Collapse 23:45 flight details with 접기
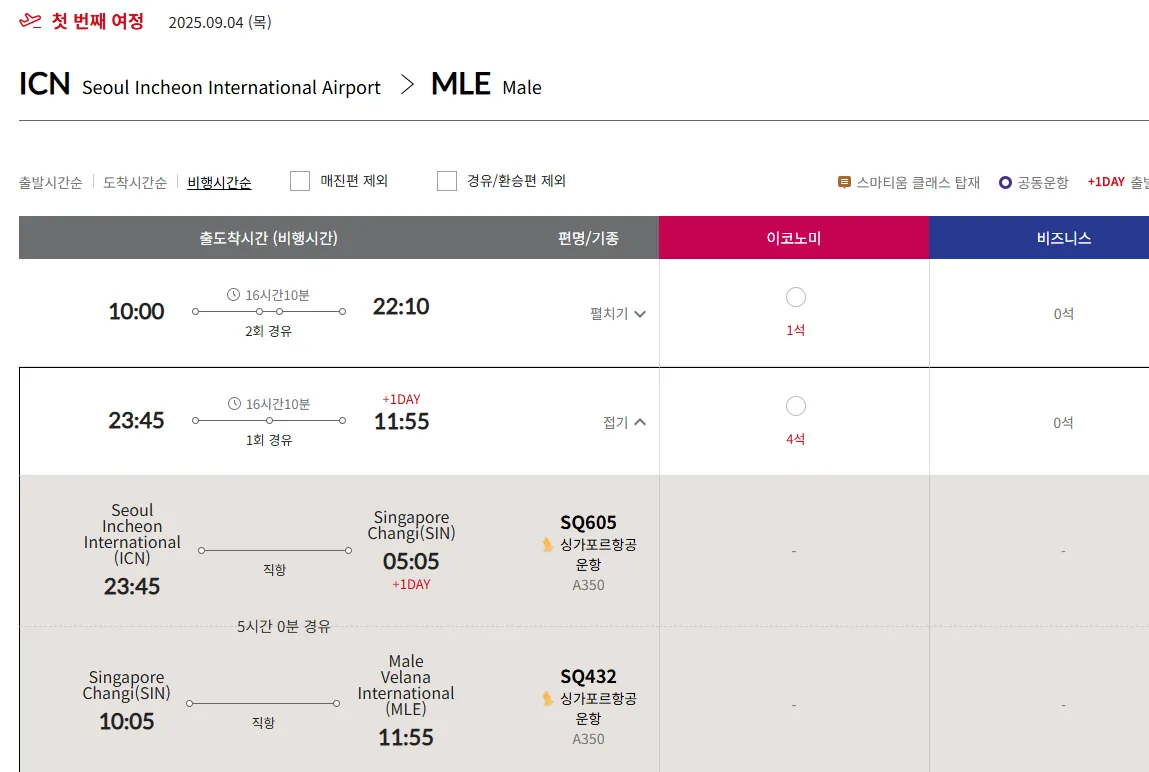 pyautogui.click(x=624, y=422)
